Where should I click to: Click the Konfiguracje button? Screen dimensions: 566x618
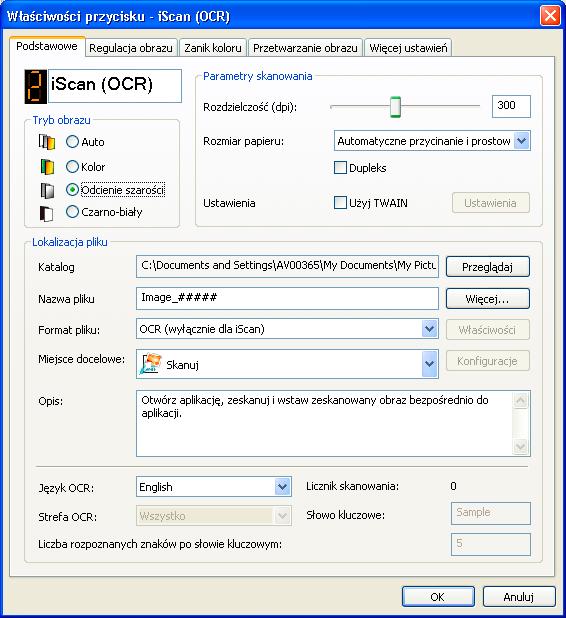point(488,361)
